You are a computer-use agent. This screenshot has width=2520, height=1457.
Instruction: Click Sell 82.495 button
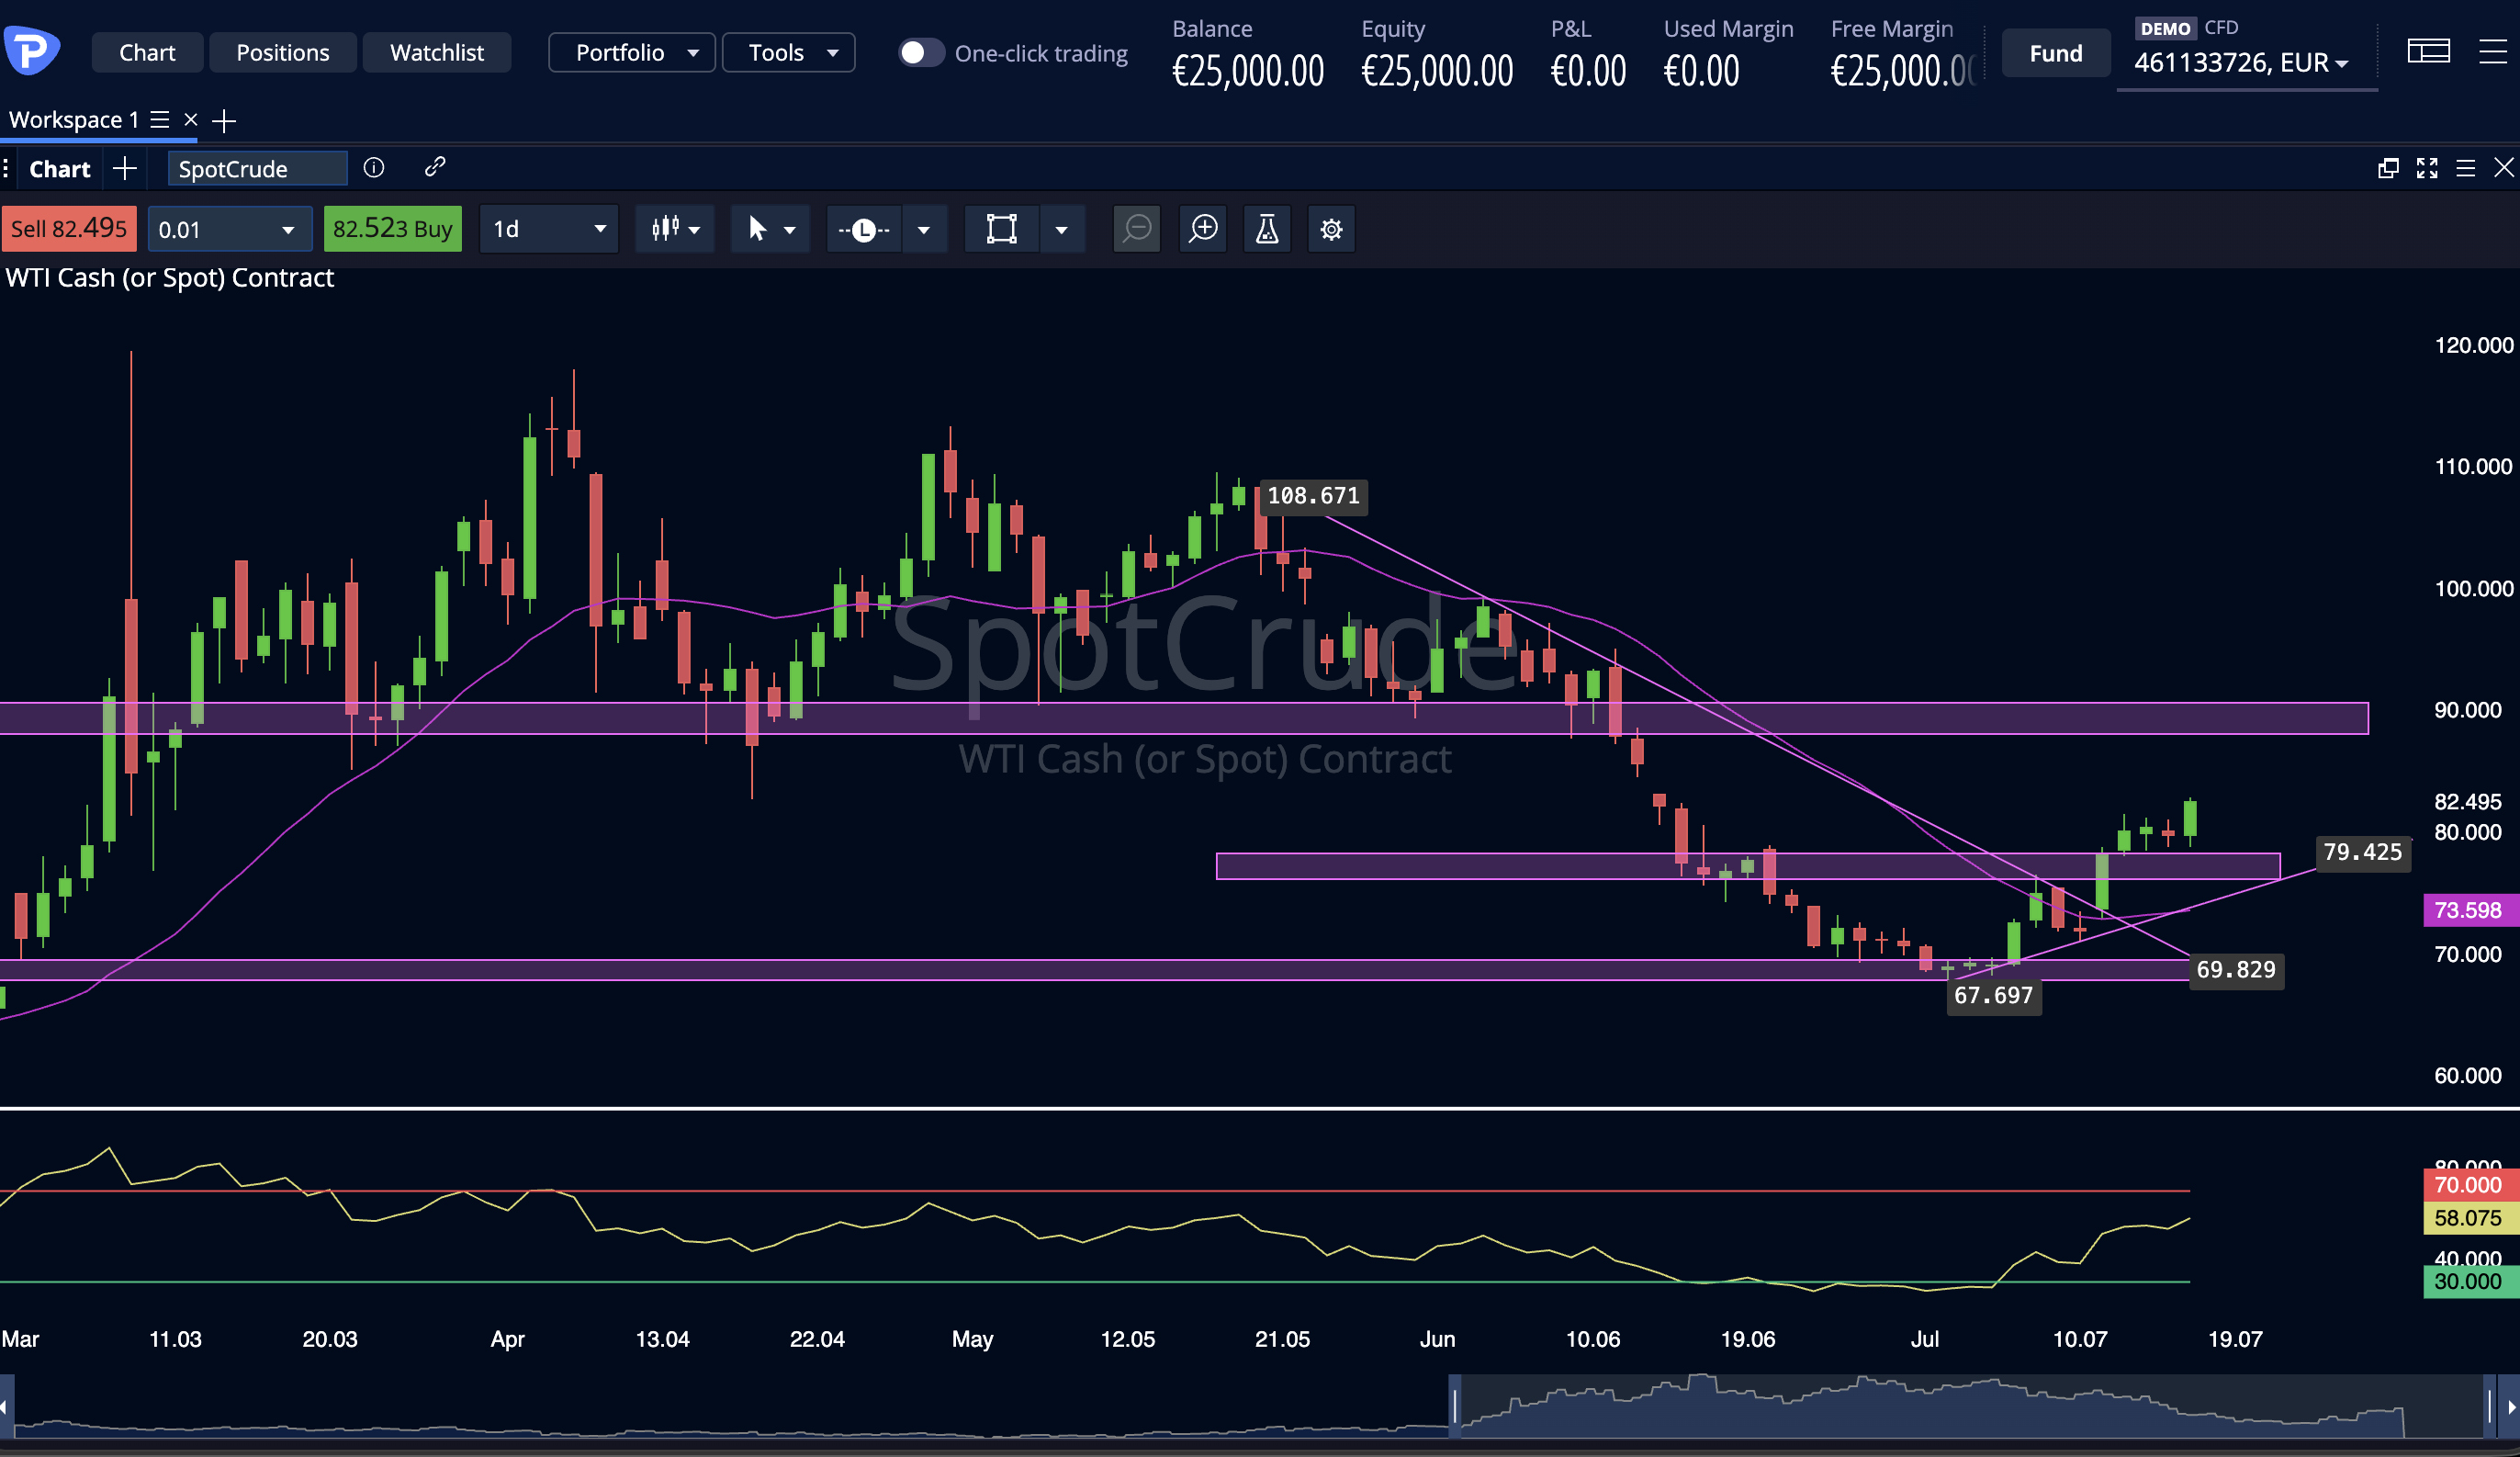[x=69, y=229]
